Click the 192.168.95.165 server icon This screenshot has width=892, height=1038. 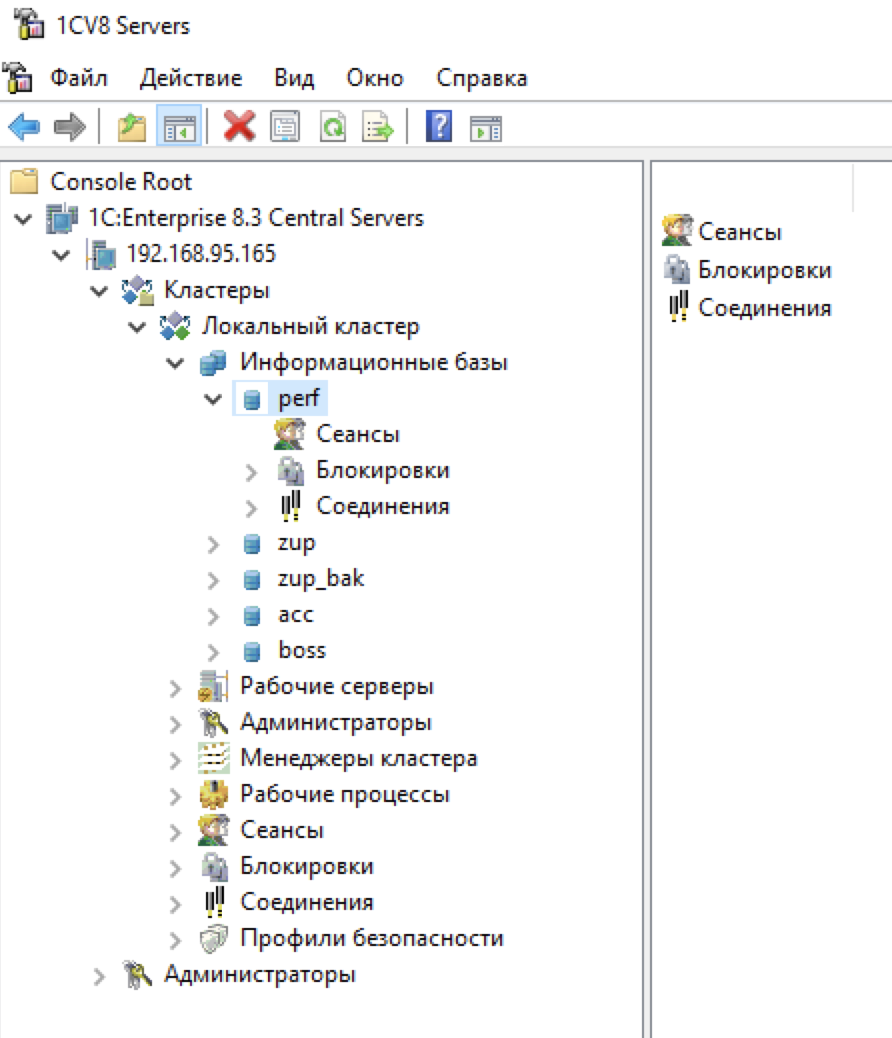coord(101,254)
